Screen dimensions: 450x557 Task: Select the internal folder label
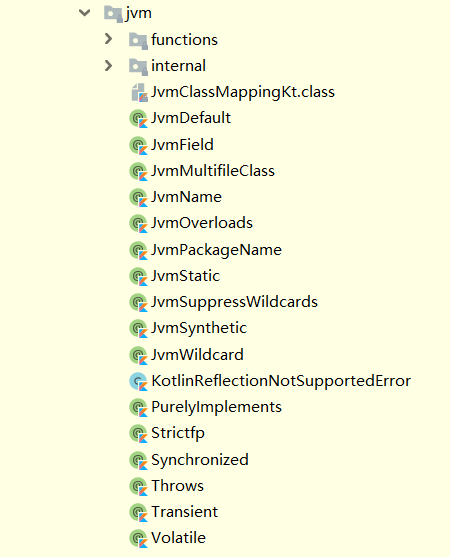[178, 66]
